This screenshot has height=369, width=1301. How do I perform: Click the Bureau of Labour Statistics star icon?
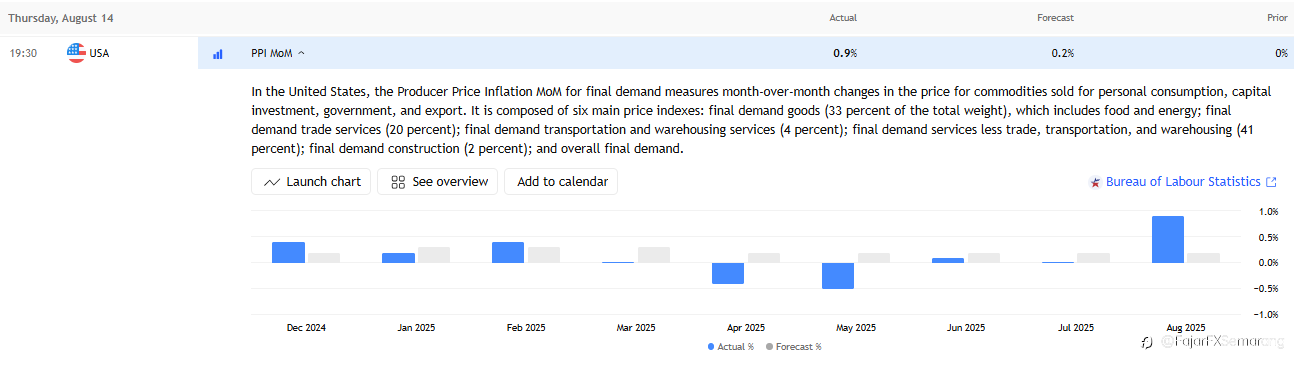point(1095,182)
